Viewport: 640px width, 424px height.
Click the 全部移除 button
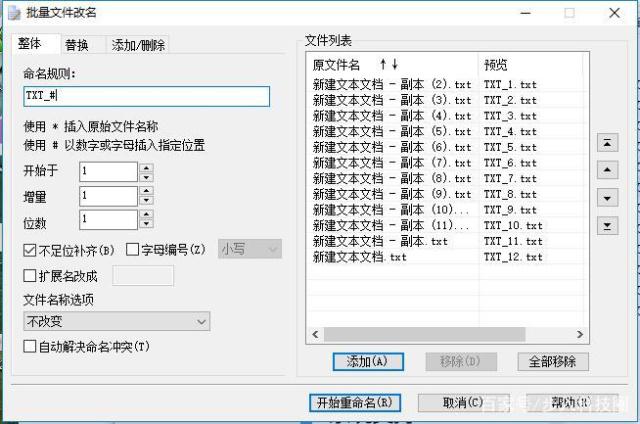coord(553,362)
